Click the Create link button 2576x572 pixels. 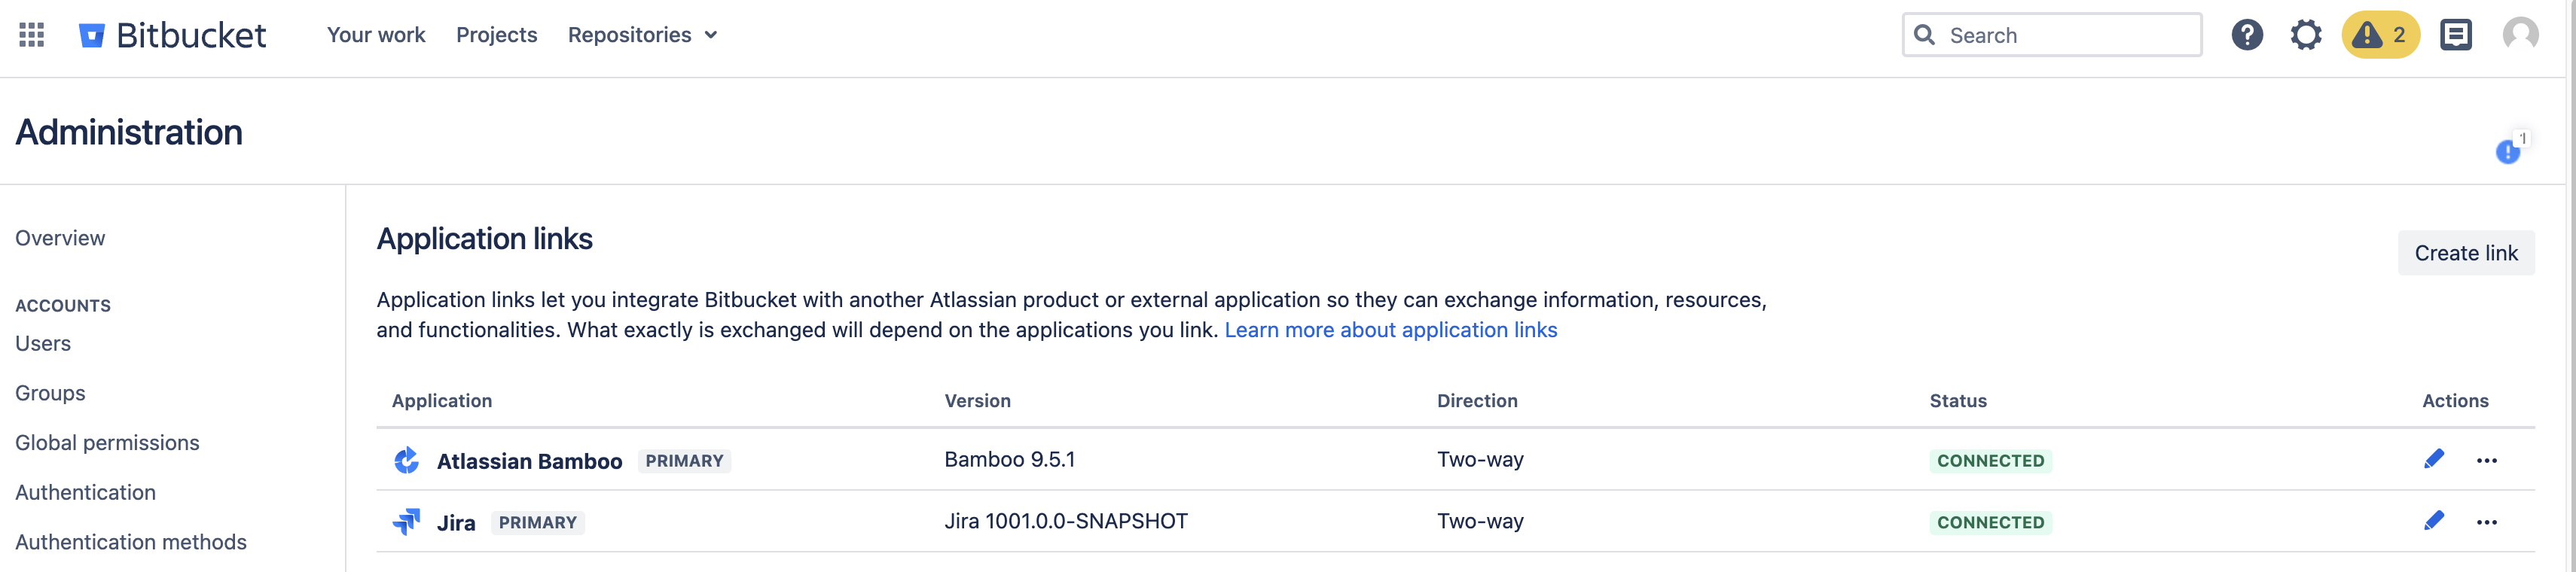pos(2465,253)
